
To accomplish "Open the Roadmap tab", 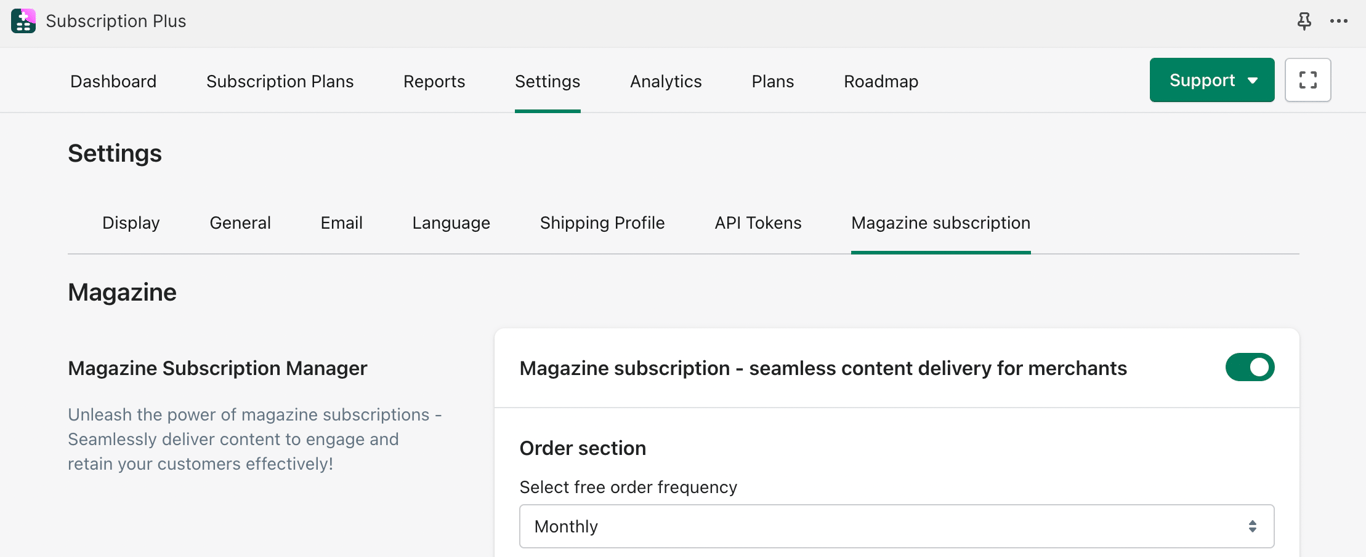I will pyautogui.click(x=881, y=81).
